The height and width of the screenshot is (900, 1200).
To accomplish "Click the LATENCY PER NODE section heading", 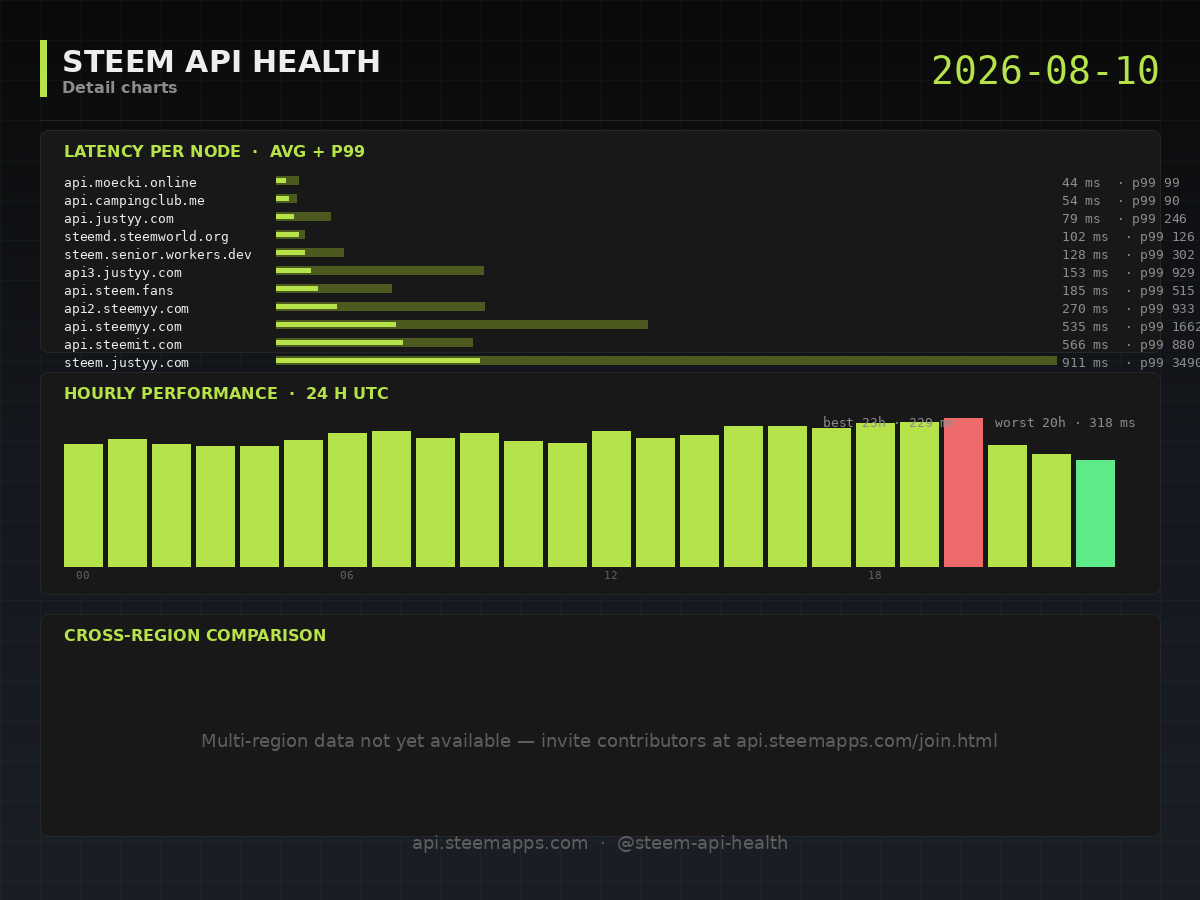I will (x=214, y=152).
